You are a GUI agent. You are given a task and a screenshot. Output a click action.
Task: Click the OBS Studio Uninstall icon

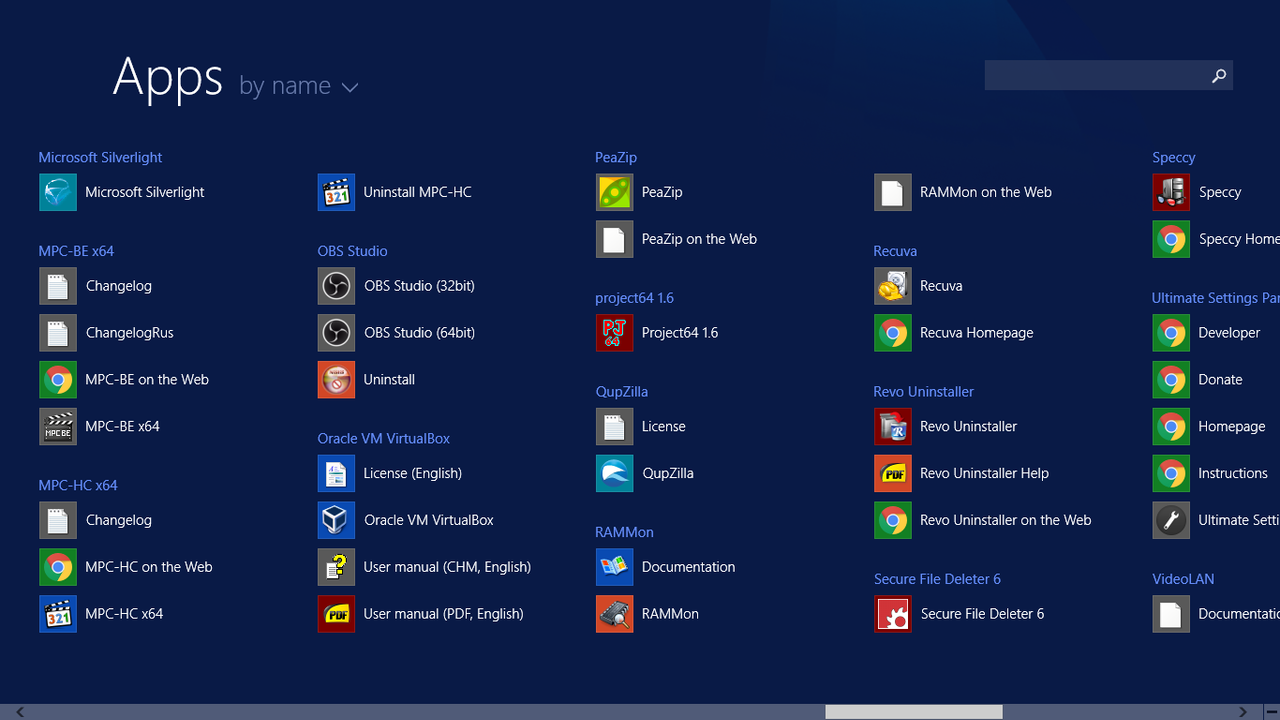336,379
